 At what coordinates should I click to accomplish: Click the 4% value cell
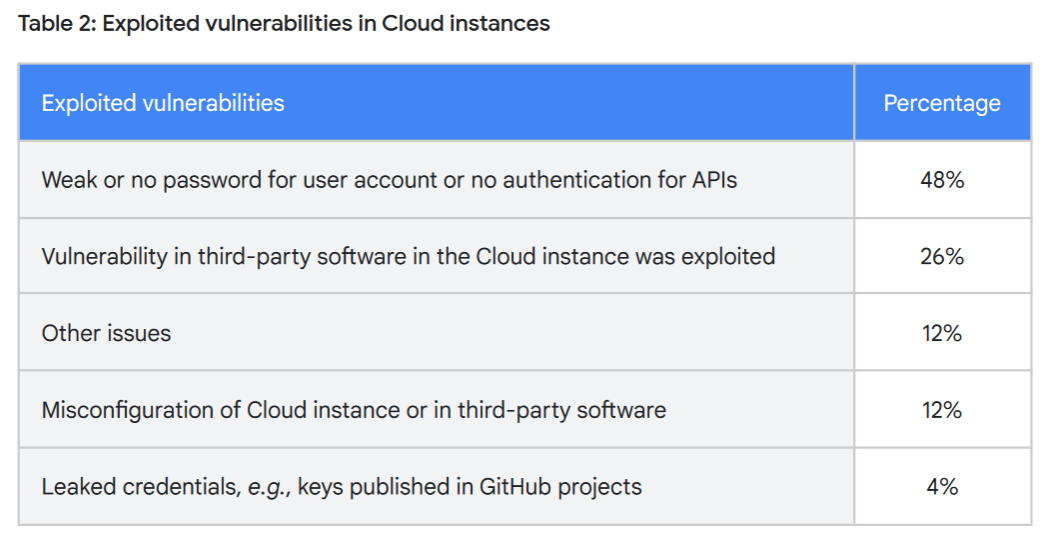(942, 487)
